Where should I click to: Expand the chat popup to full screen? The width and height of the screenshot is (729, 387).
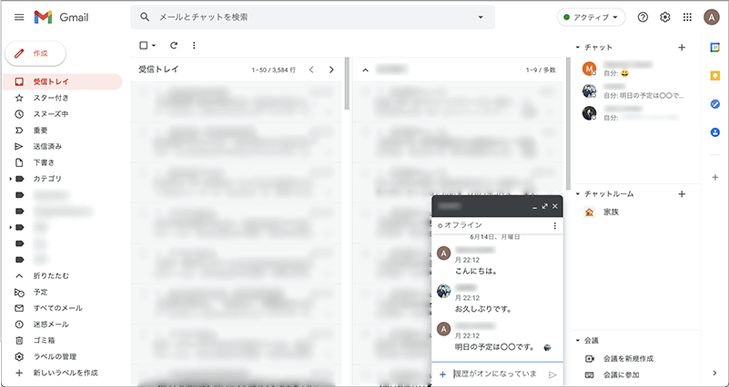[545, 206]
